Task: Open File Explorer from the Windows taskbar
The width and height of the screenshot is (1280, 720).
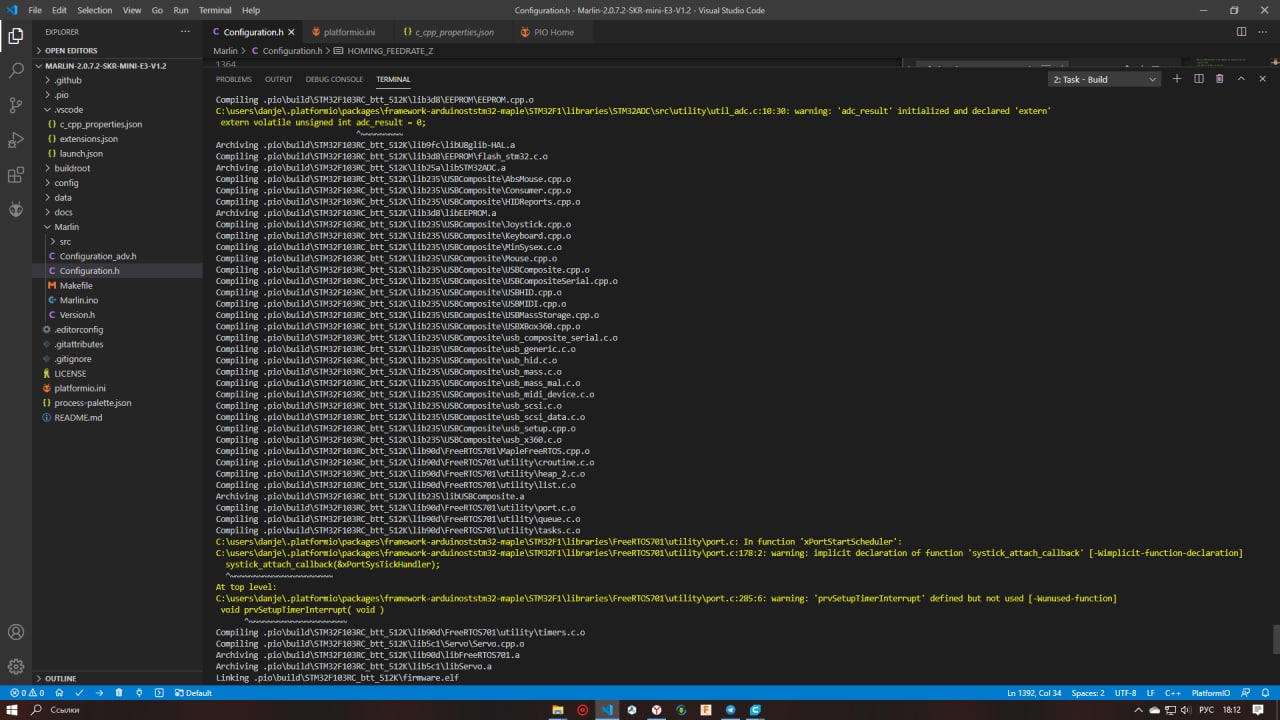Action: click(x=558, y=709)
